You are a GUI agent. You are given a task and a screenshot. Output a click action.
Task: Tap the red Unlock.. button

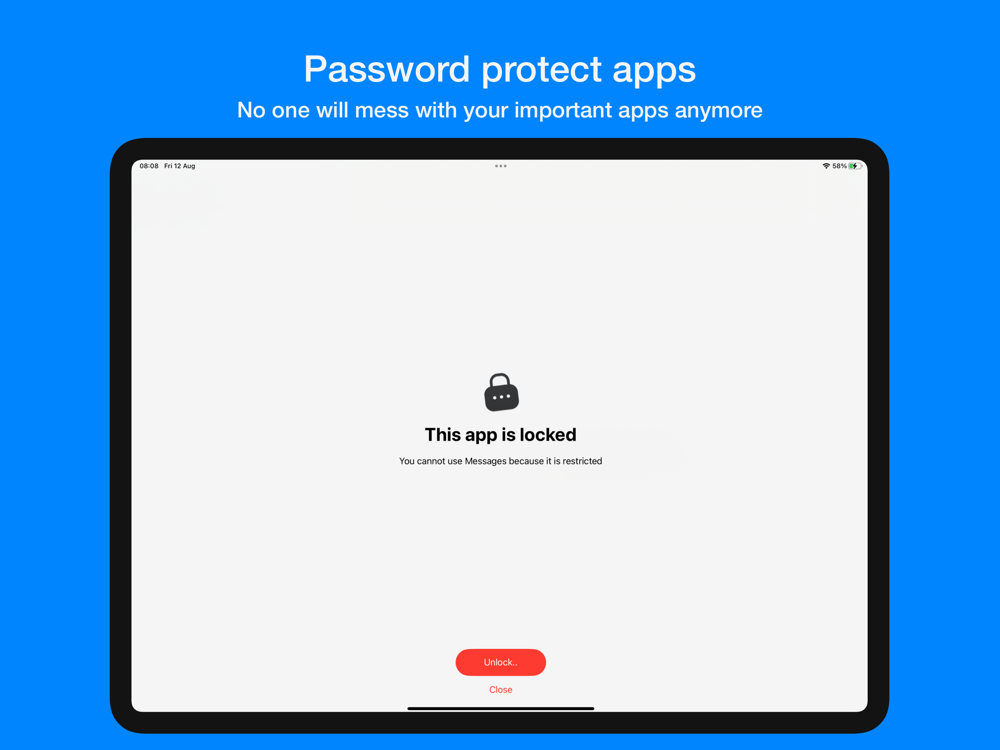pyautogui.click(x=501, y=662)
